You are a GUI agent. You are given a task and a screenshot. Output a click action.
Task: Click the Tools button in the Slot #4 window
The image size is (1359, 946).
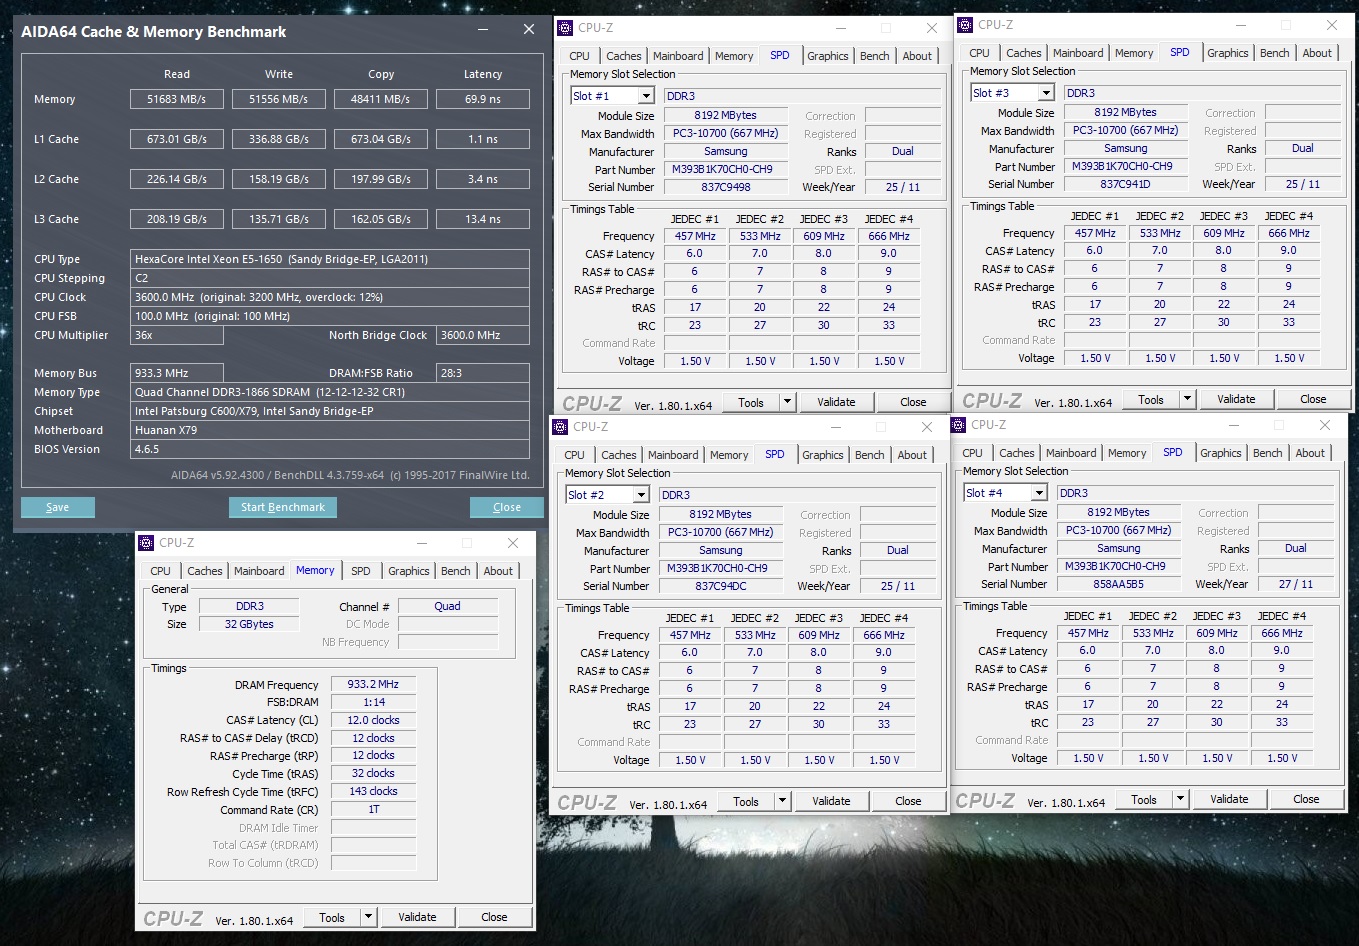(1144, 799)
